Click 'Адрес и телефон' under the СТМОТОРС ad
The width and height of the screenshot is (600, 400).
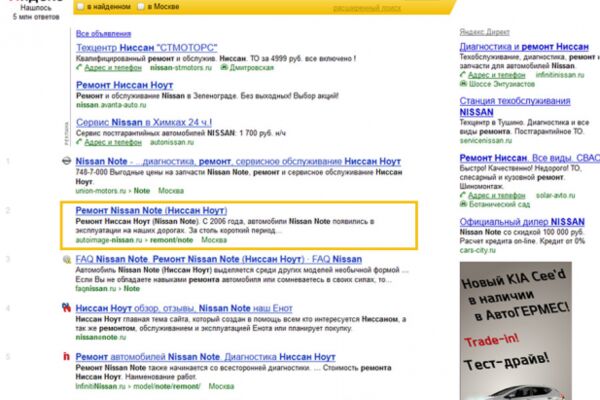pyautogui.click(x=113, y=68)
